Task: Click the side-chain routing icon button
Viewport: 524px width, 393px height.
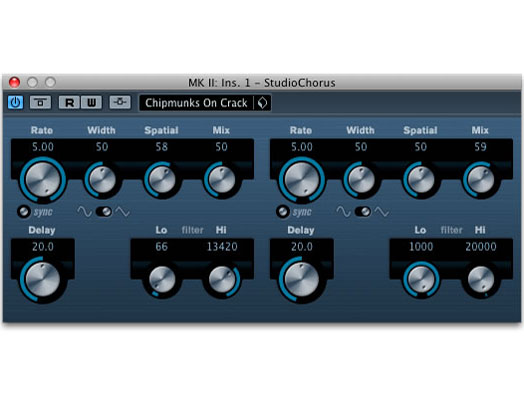Action: tap(120, 102)
